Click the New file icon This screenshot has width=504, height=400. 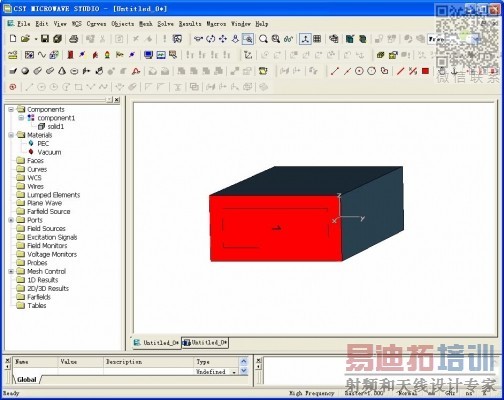click(x=13, y=39)
